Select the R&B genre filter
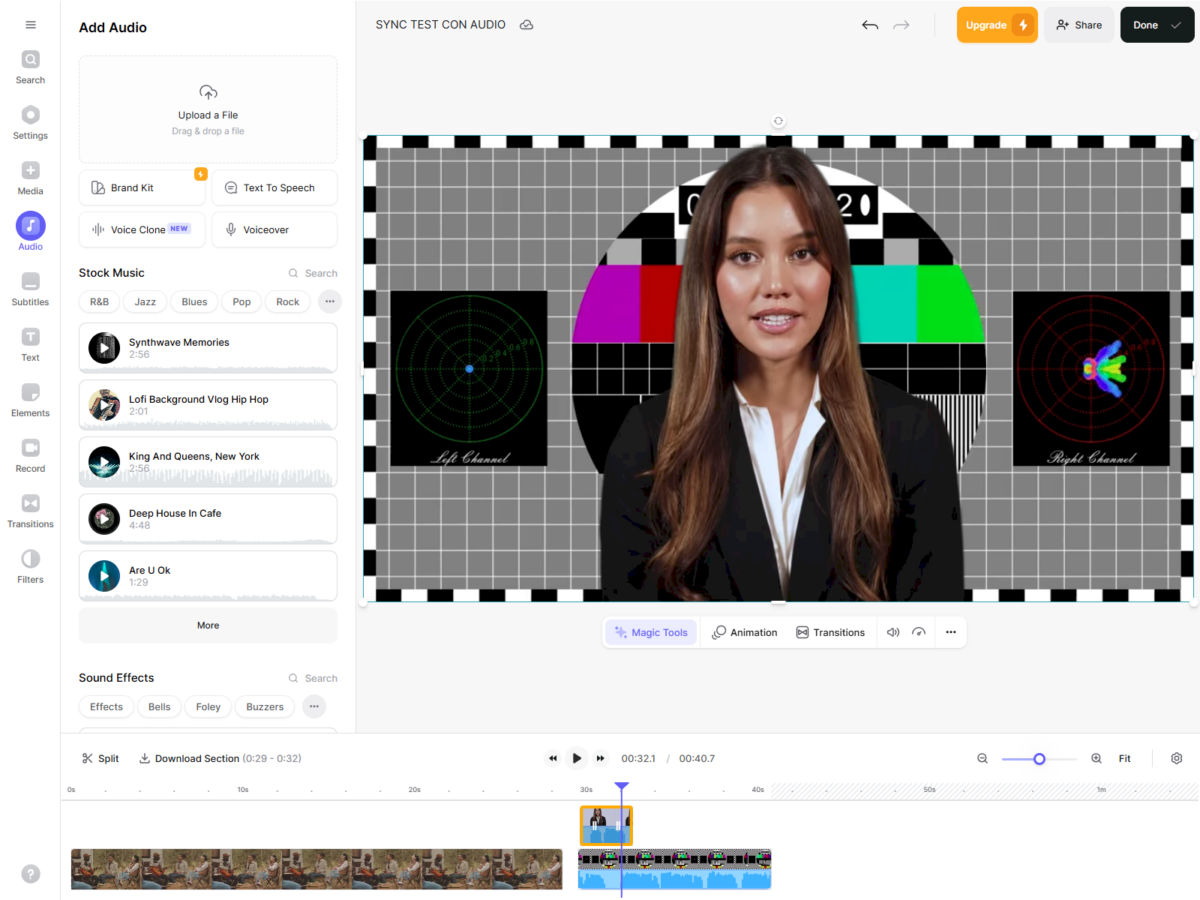The image size is (1200, 900). click(x=99, y=301)
